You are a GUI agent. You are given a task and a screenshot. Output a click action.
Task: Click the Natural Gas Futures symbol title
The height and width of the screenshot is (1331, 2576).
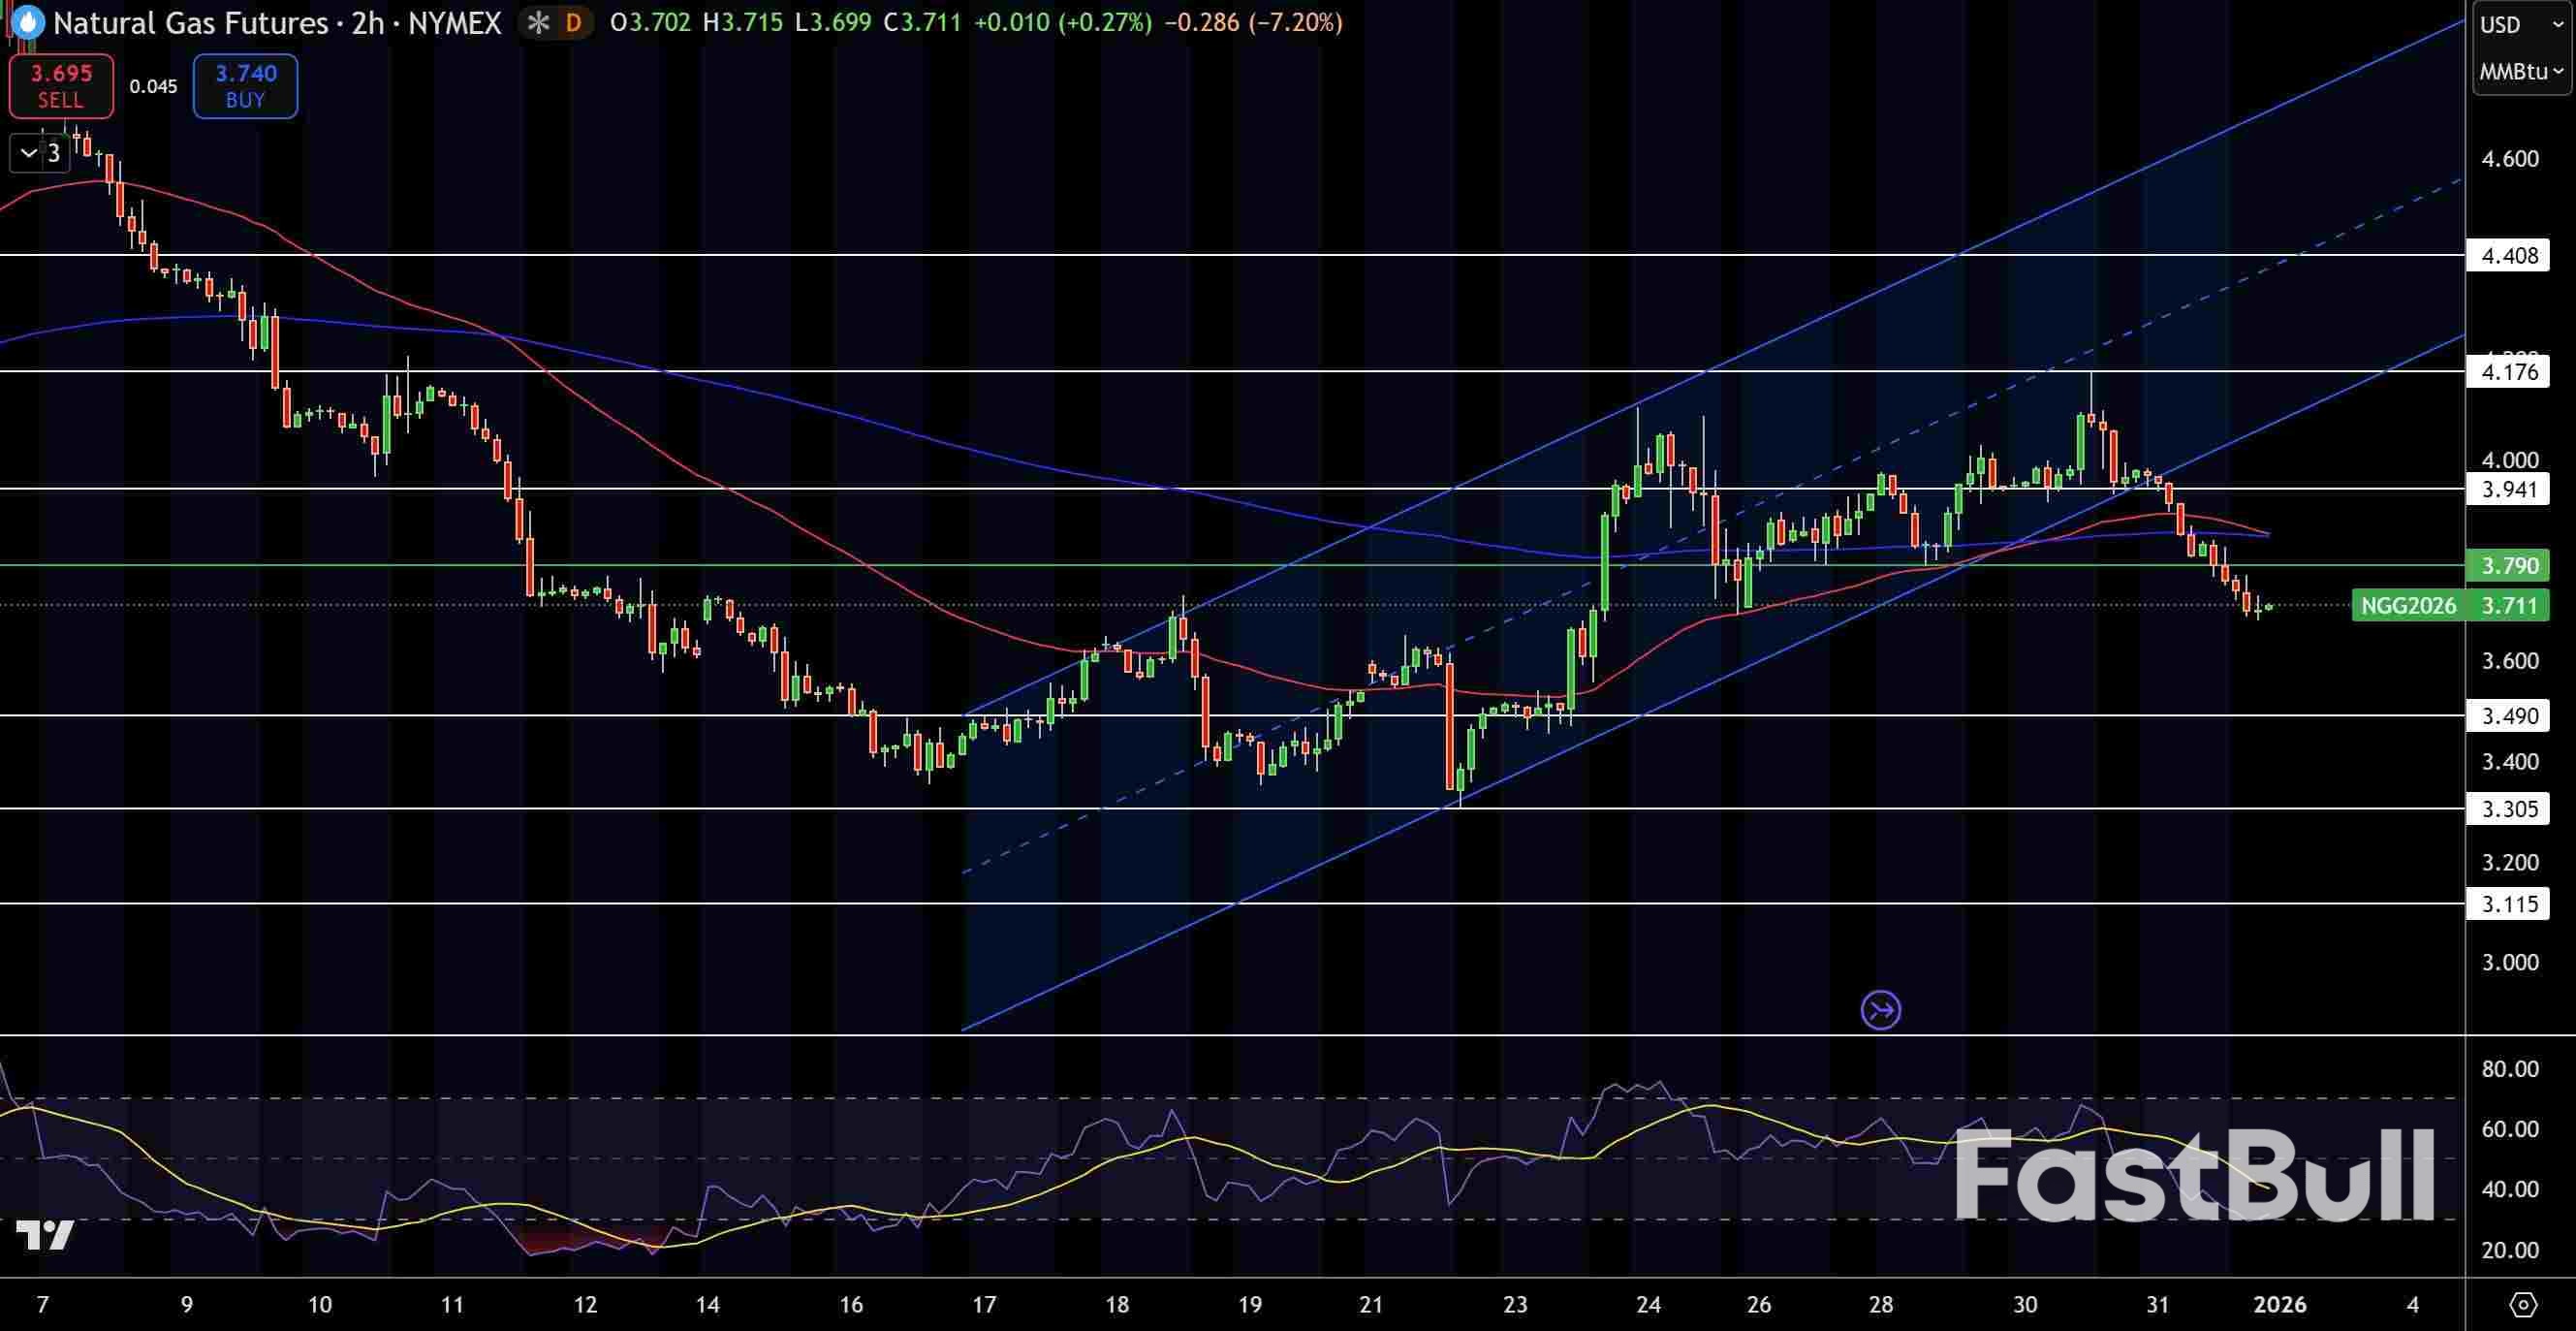(190, 22)
